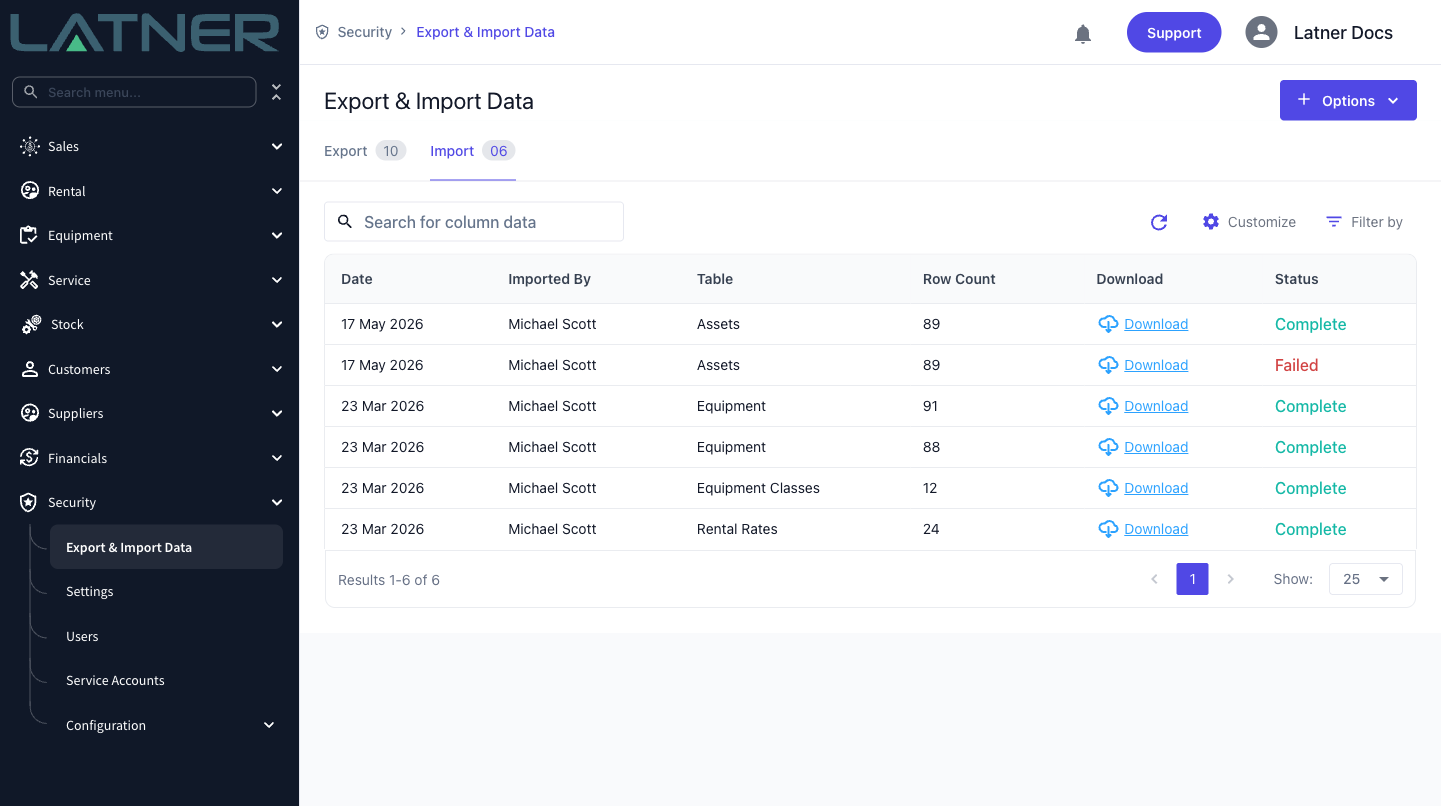Screen dimensions: 1441x806
Task: Click the Filter by lines icon
Action: coord(1334,222)
